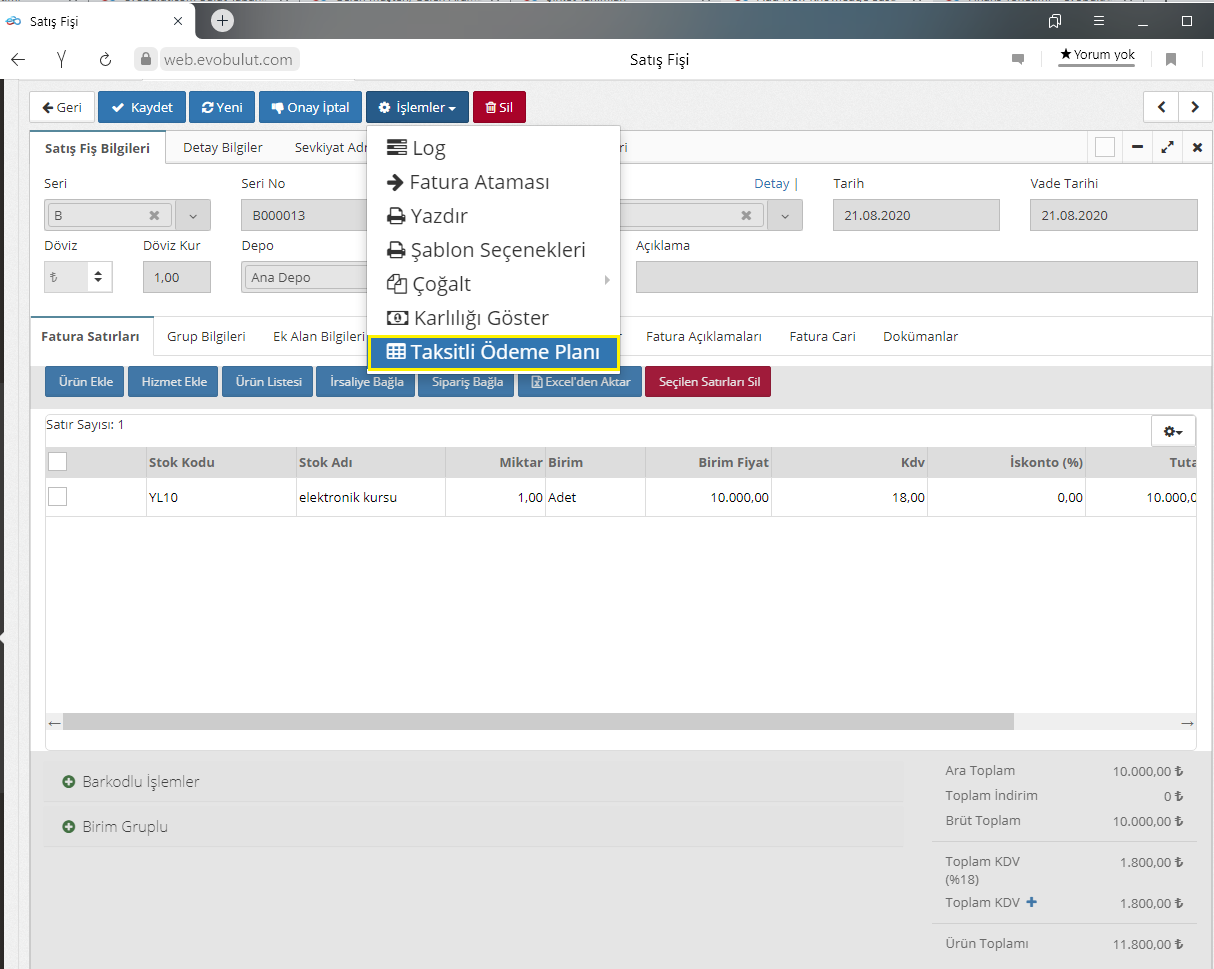Click the browser reload icon
Image resolution: width=1214 pixels, height=969 pixels.
105,59
